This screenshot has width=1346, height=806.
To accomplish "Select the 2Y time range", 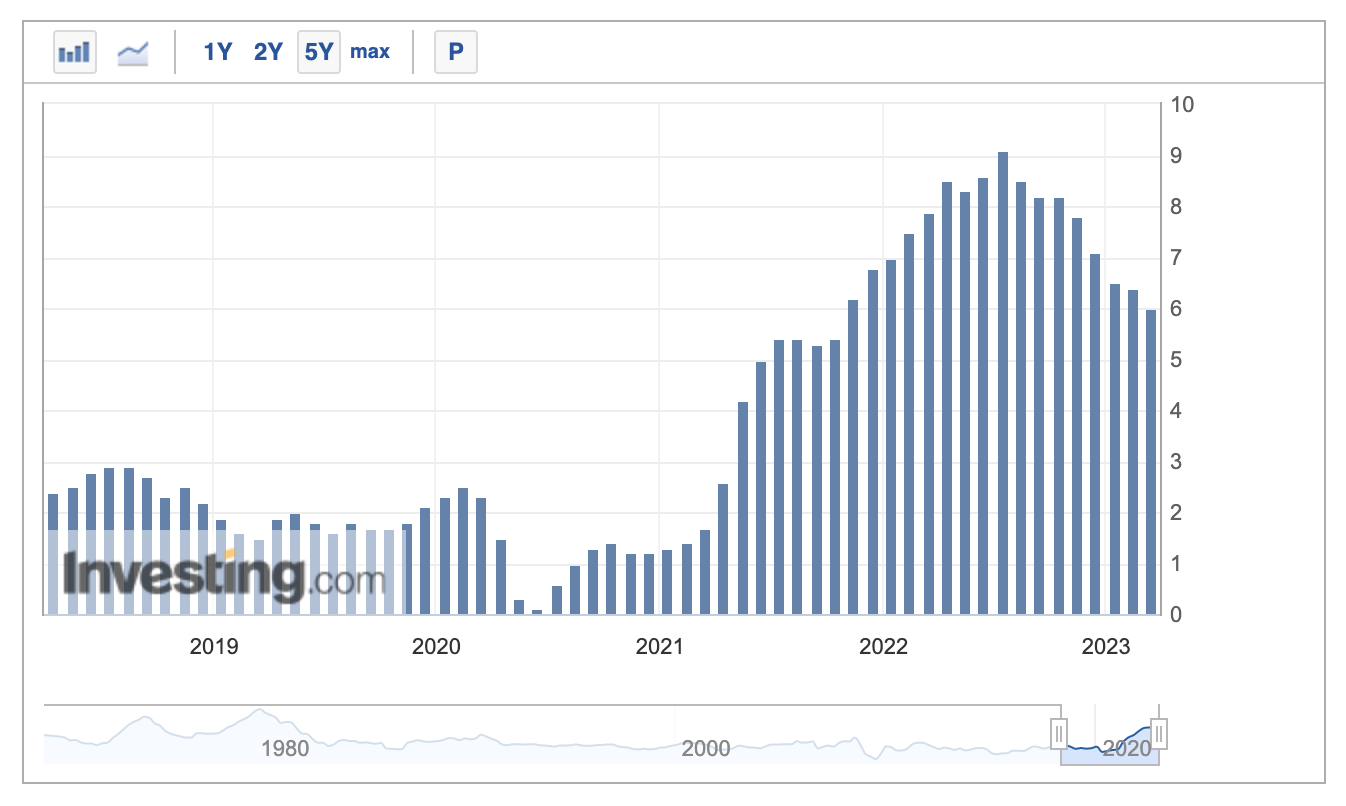I will click(x=268, y=52).
